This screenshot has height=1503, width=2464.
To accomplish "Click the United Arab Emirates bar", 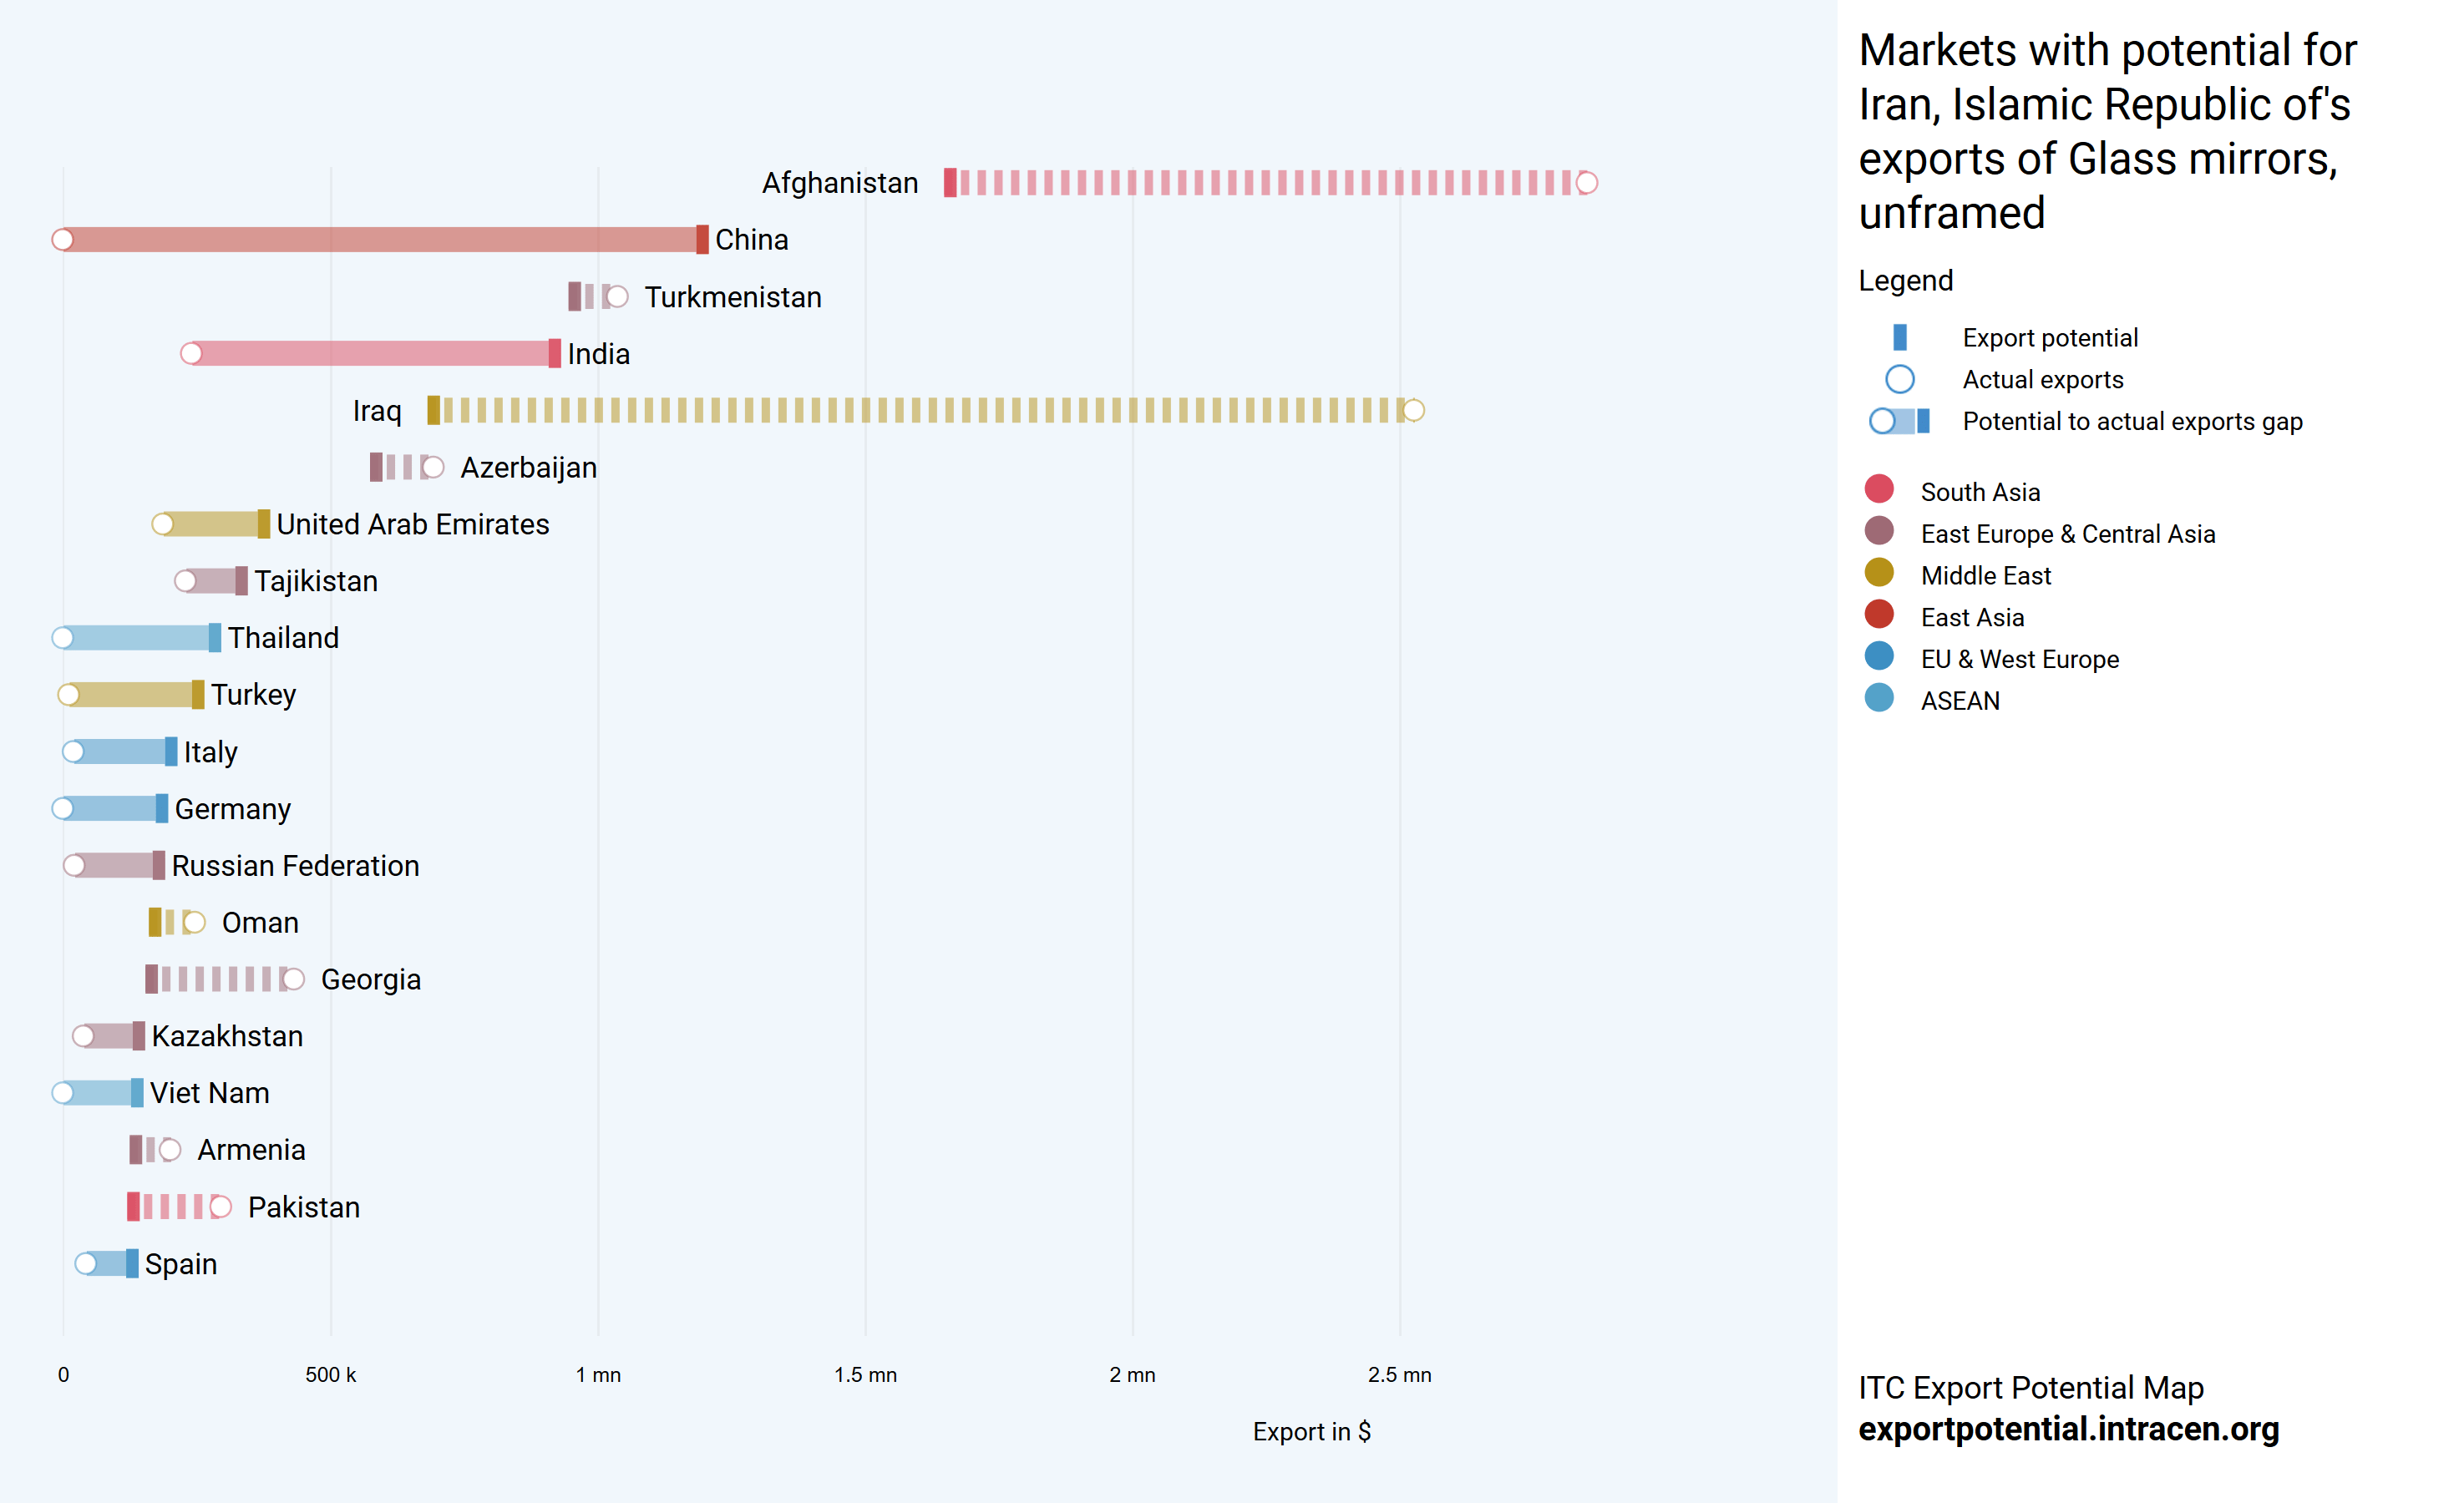I will [210, 525].
